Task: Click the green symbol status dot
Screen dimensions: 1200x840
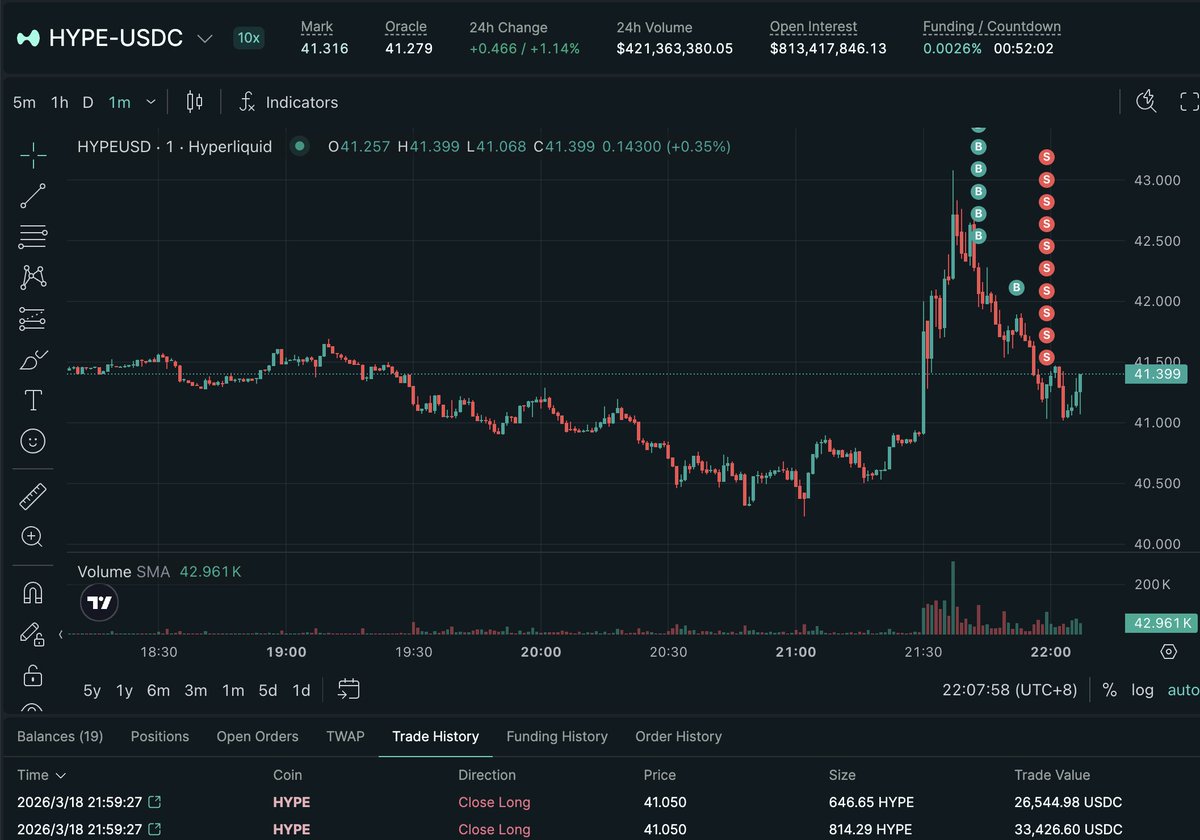Action: click(298, 146)
